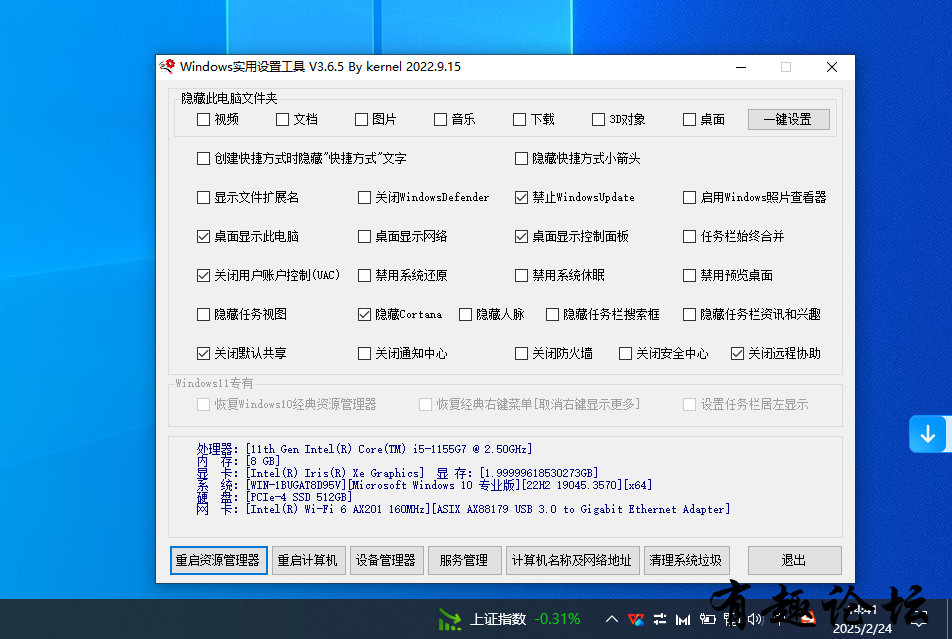Viewport: 952px width, 639px height.
Task: Check the 音乐 folder checkbox
Action: 440,120
